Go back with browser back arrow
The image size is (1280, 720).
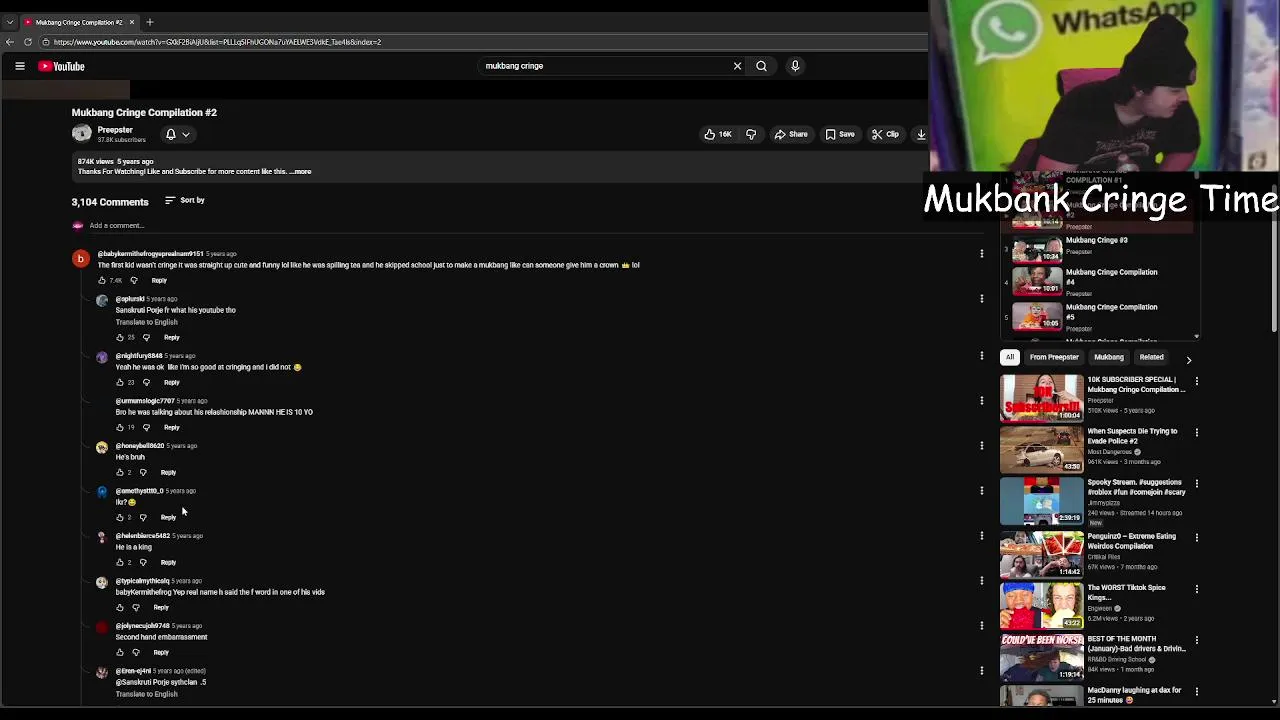coord(10,42)
